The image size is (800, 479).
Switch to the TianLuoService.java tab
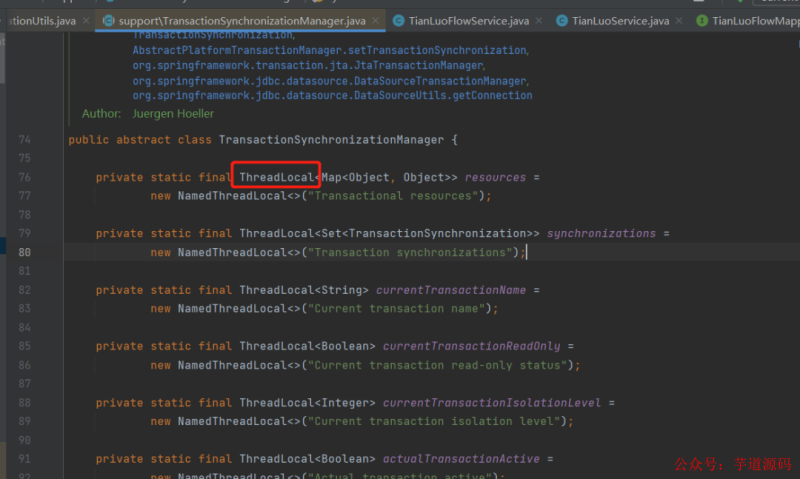click(x=620, y=21)
